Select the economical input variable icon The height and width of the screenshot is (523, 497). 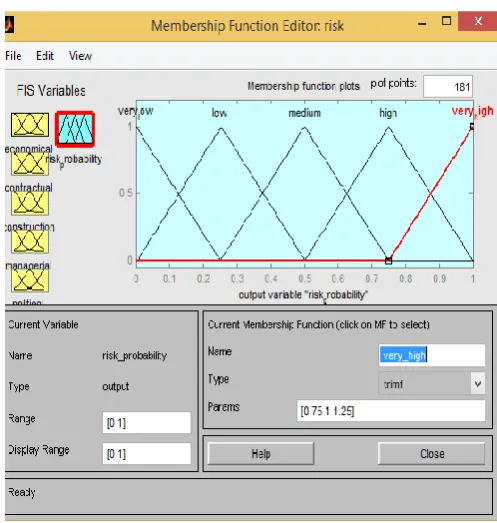(x=30, y=125)
